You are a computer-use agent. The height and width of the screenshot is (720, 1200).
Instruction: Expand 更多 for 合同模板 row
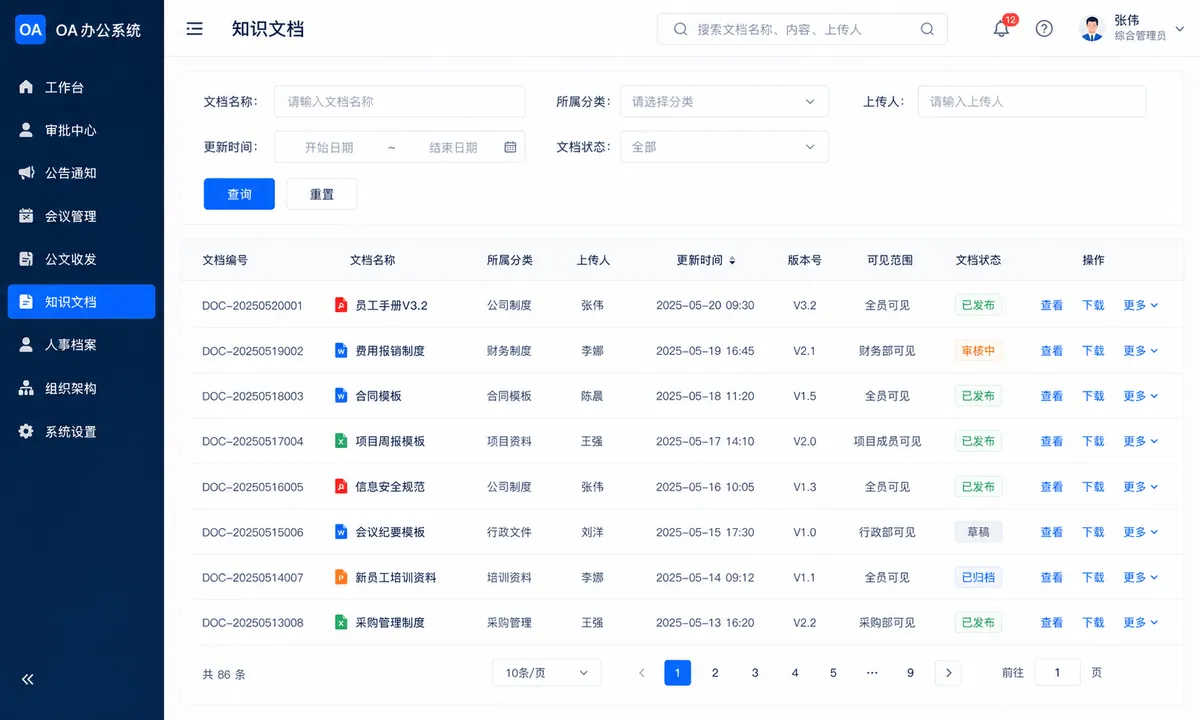click(1141, 396)
